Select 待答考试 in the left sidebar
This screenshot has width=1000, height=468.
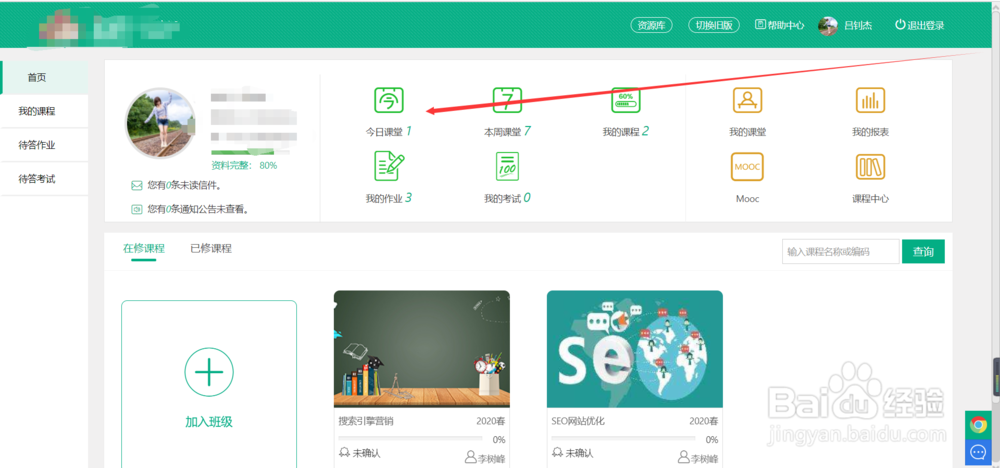point(44,179)
